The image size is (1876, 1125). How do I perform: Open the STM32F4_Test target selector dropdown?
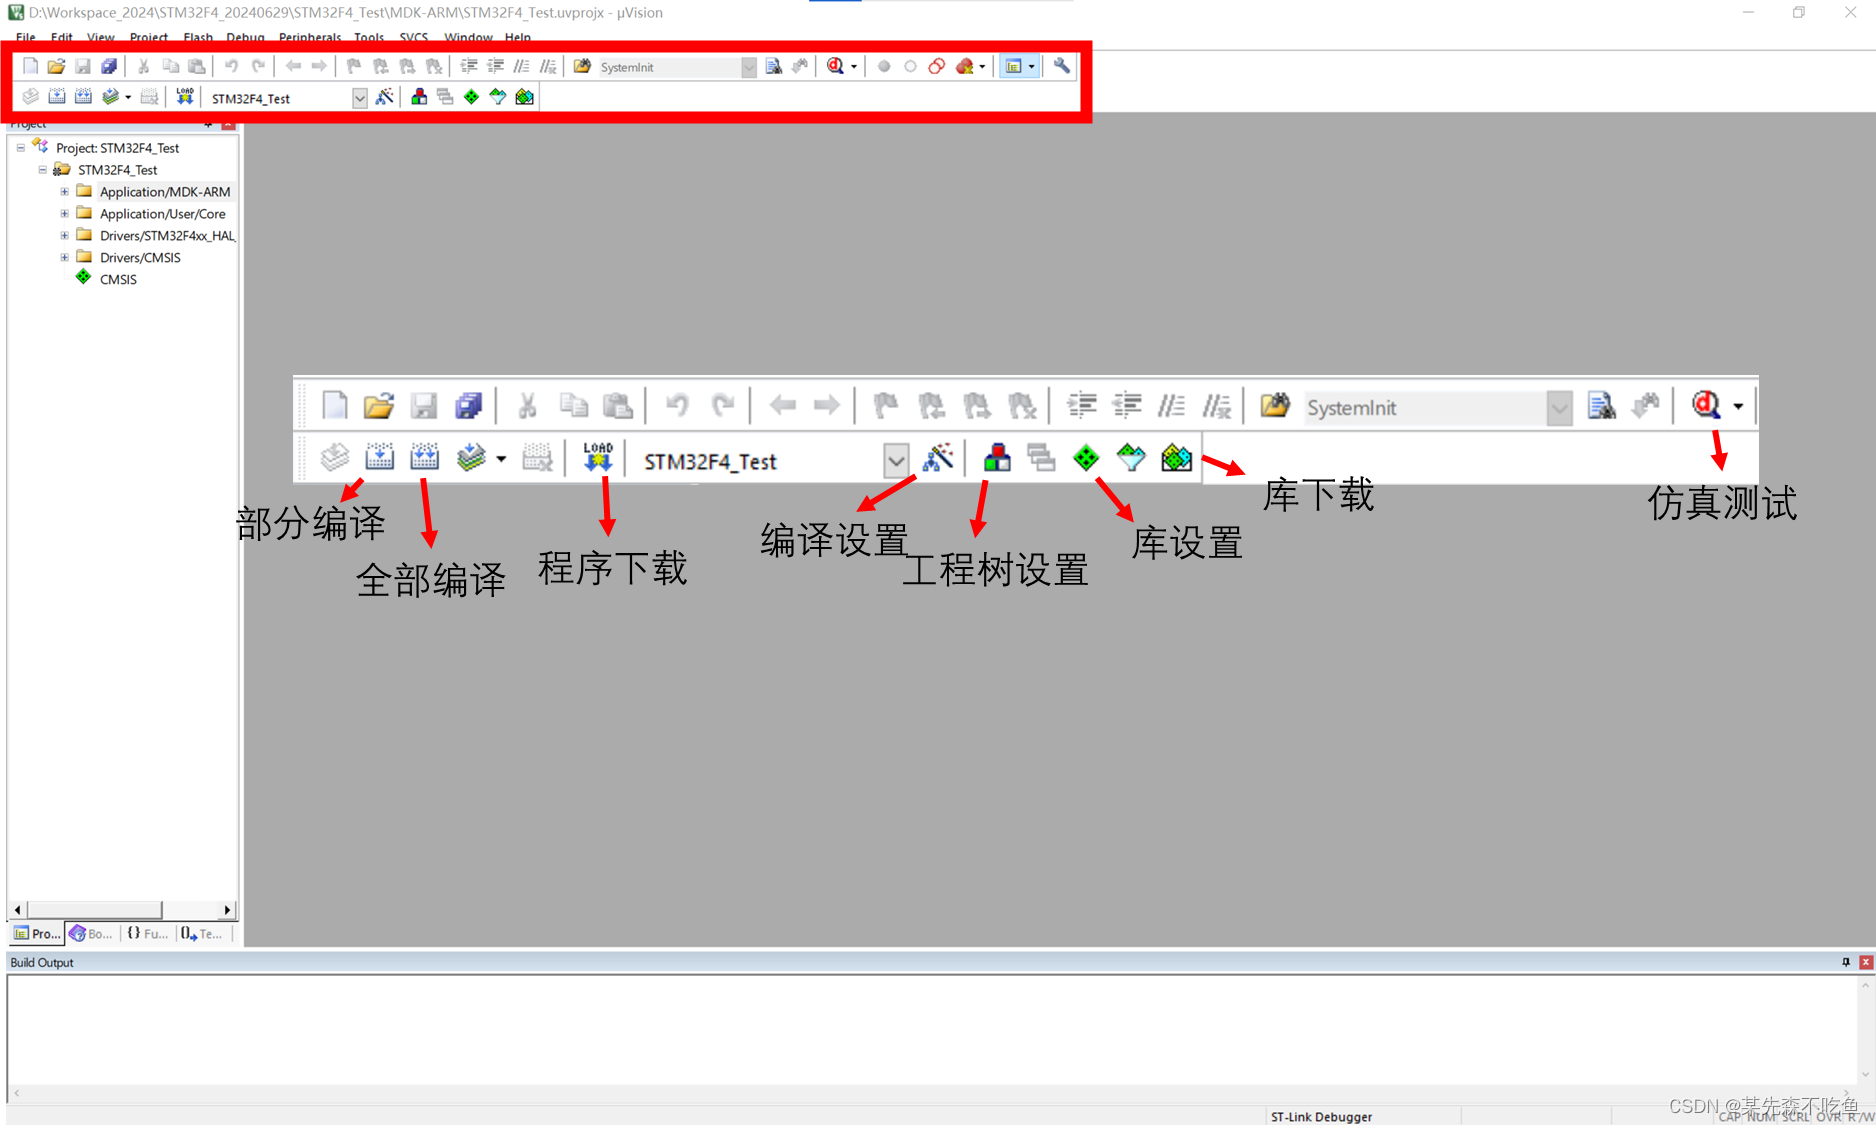click(x=360, y=98)
